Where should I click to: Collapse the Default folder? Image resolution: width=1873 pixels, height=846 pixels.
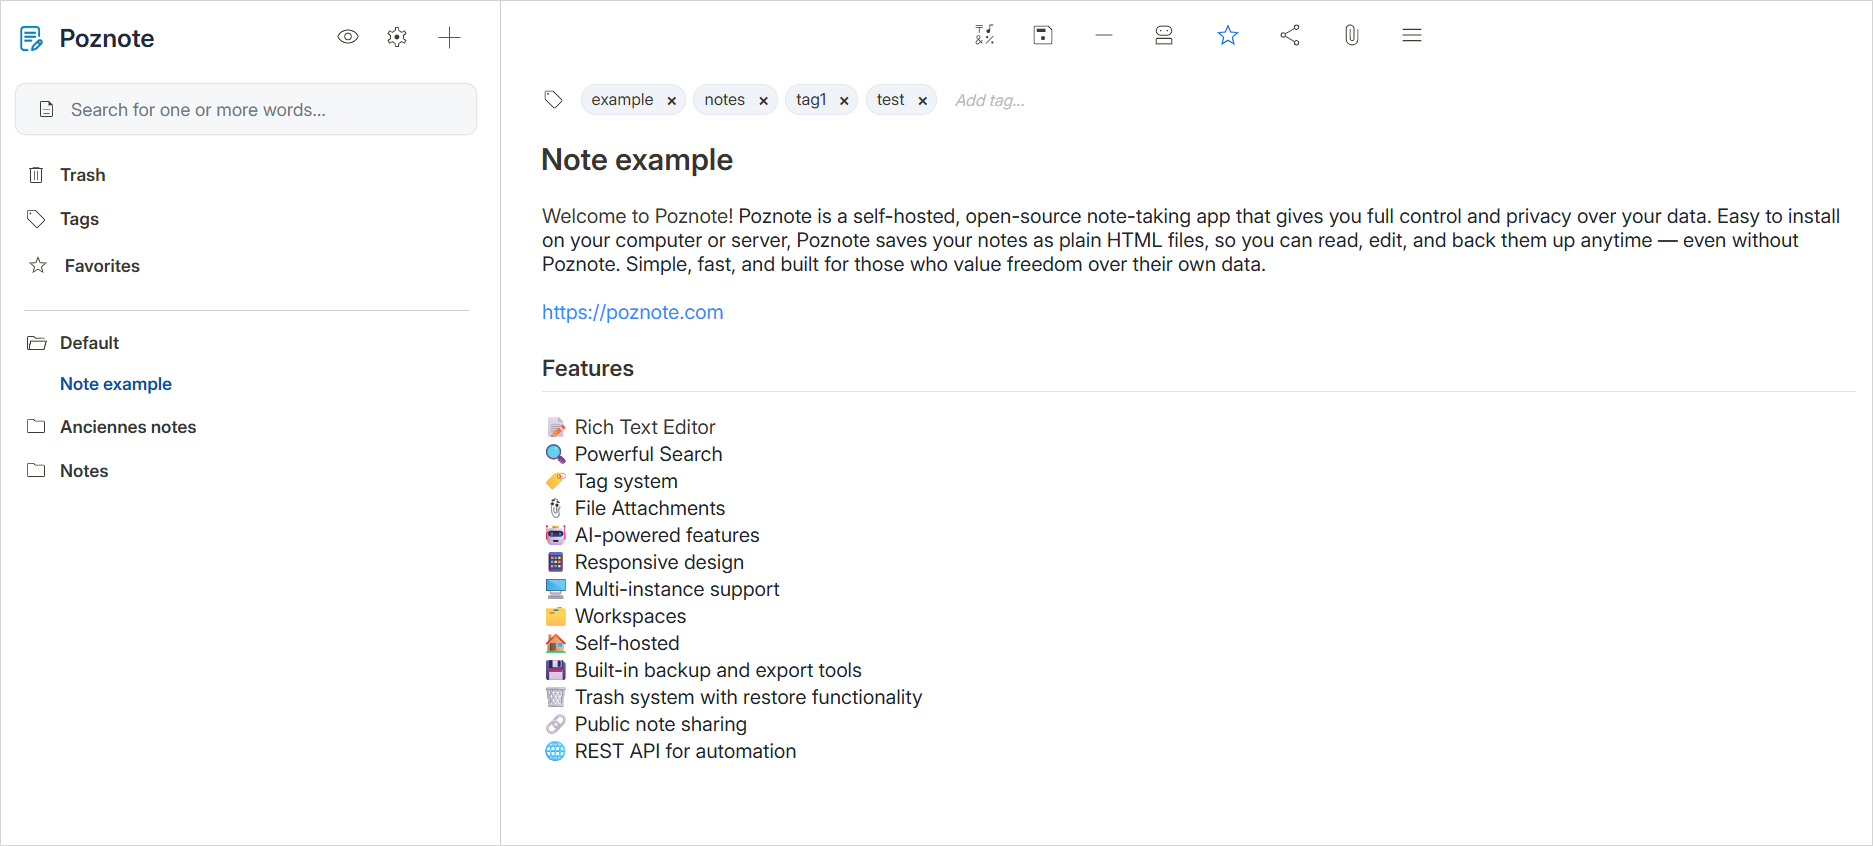37,343
